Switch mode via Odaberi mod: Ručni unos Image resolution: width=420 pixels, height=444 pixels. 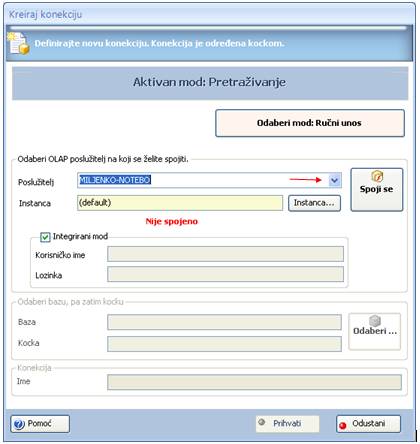tap(310, 123)
